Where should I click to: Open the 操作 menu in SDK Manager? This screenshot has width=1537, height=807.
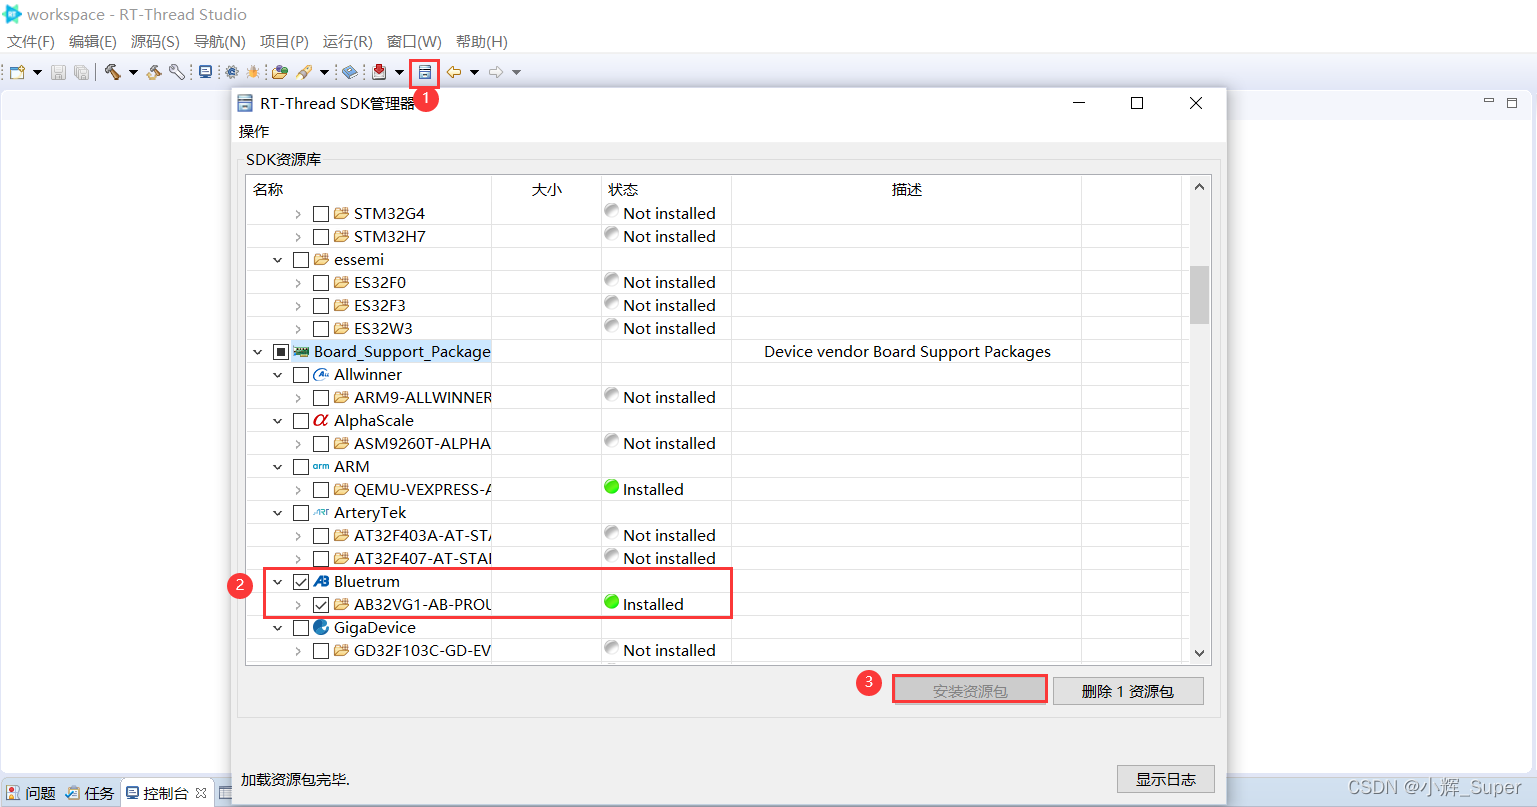click(x=254, y=131)
